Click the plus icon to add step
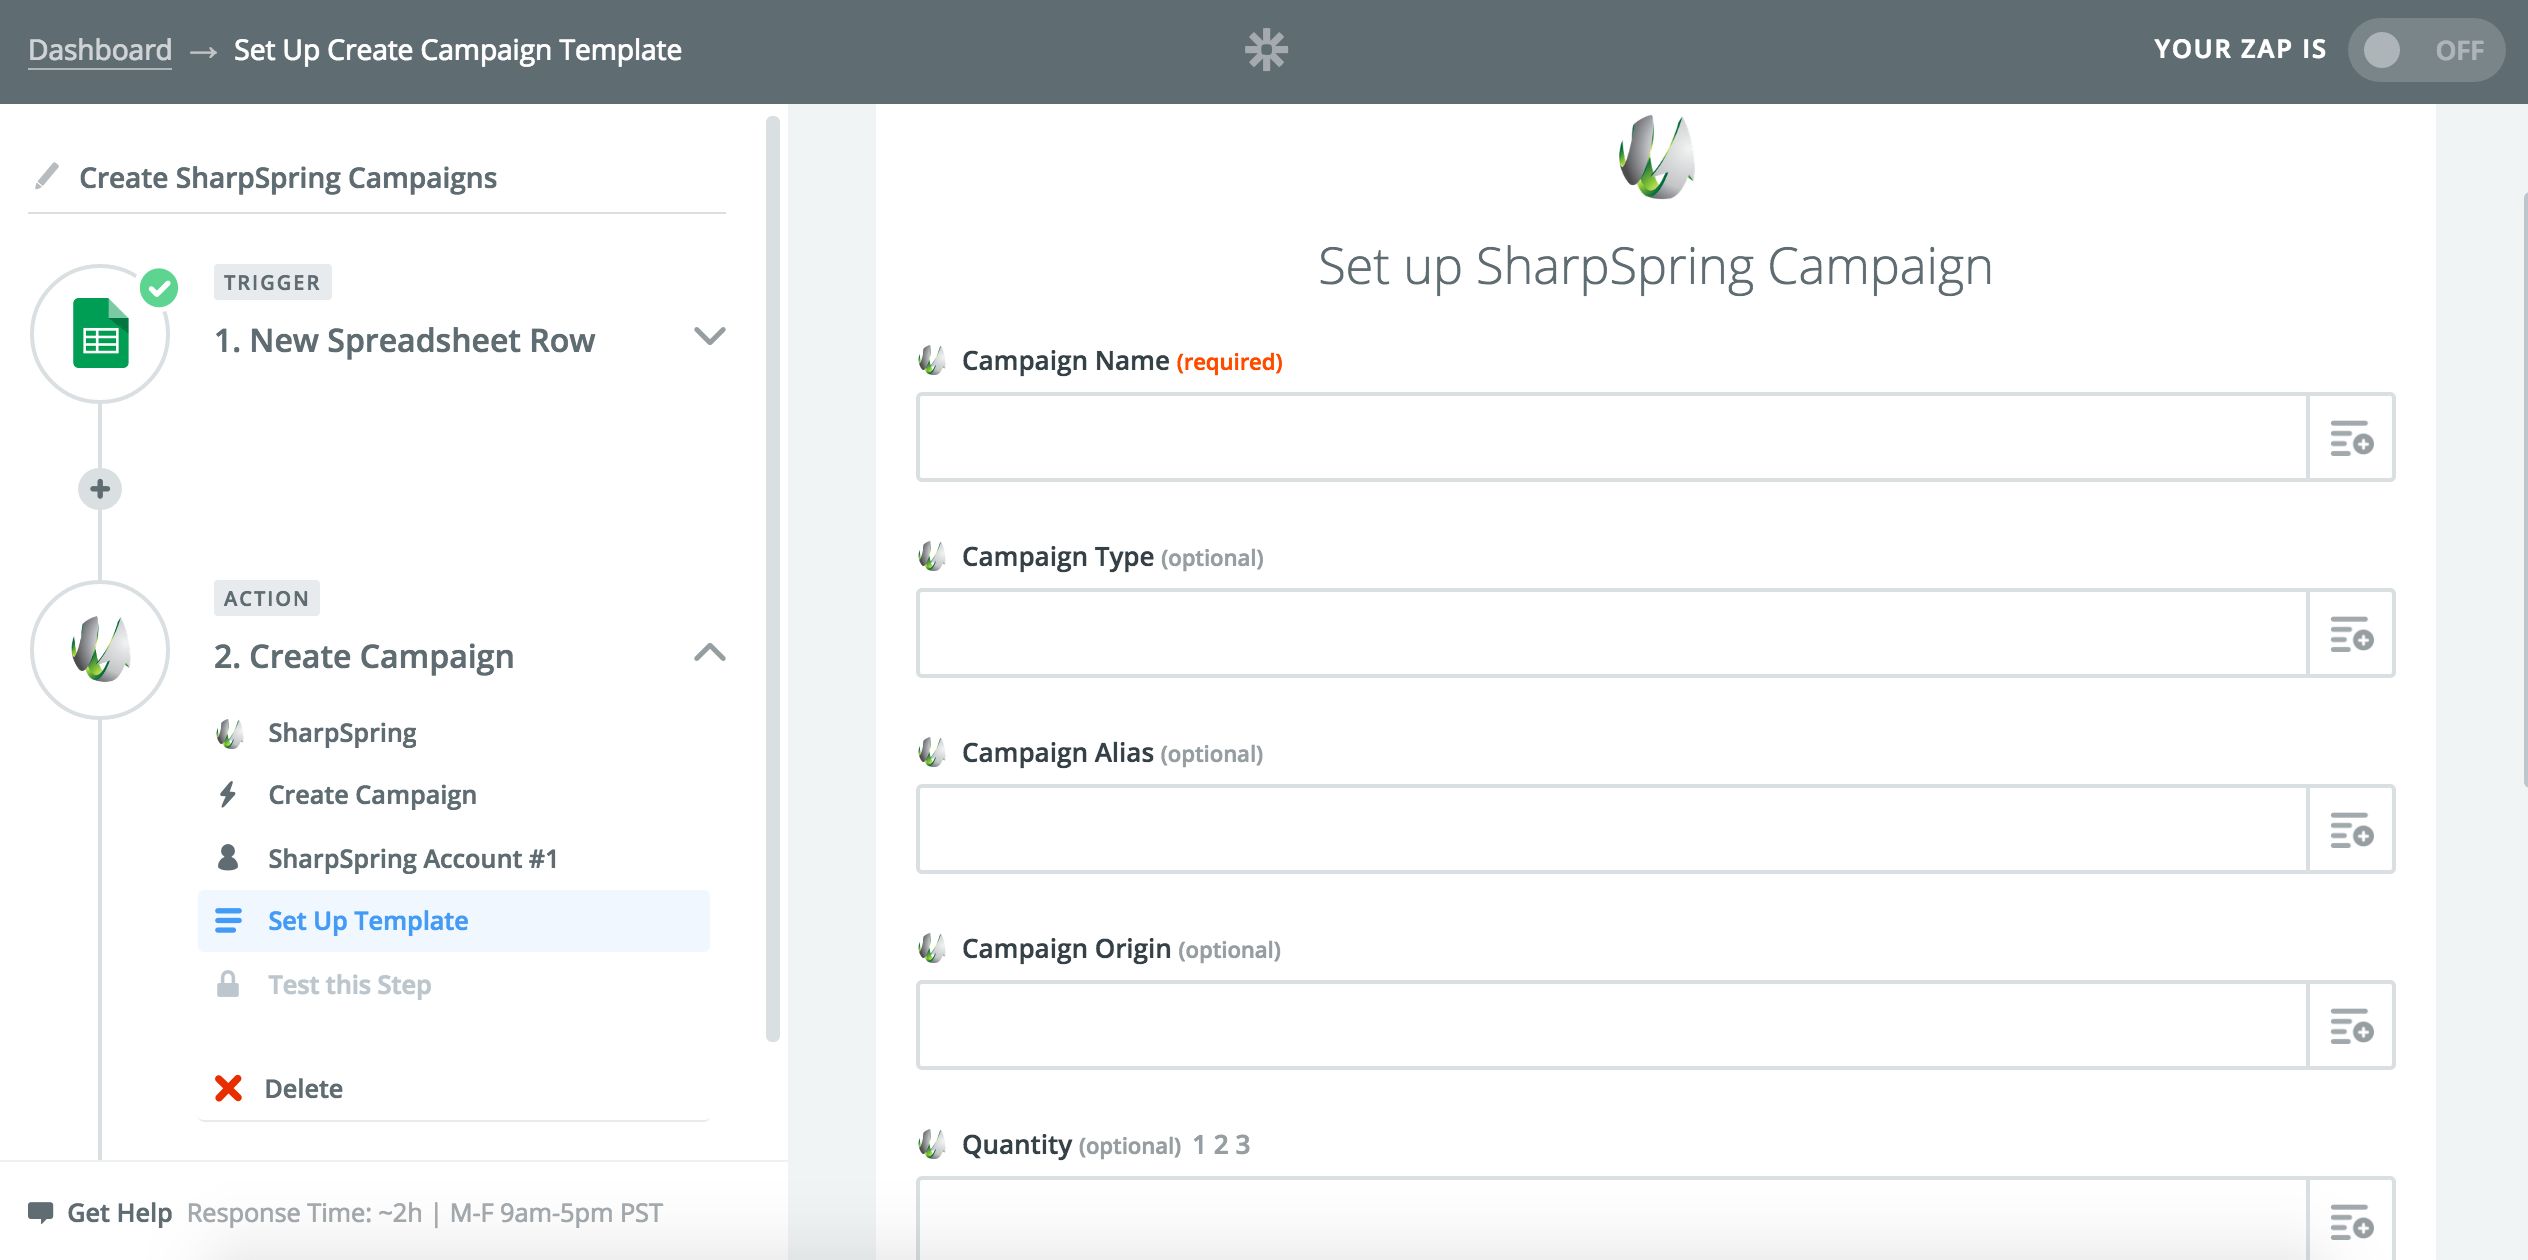The height and width of the screenshot is (1260, 2528). [x=100, y=489]
